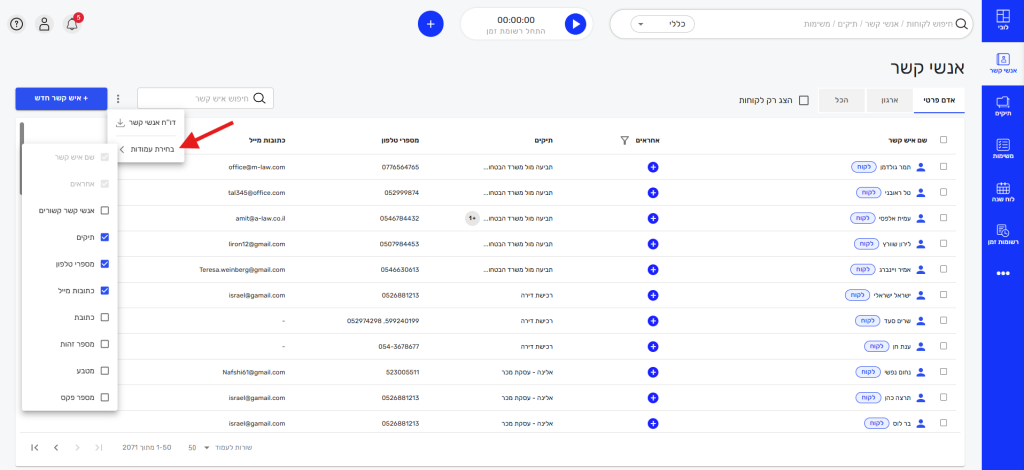This screenshot has width=1024, height=470.
Task: Uncheck the מספרי טלפון column checkbox
Action: pos(105,264)
